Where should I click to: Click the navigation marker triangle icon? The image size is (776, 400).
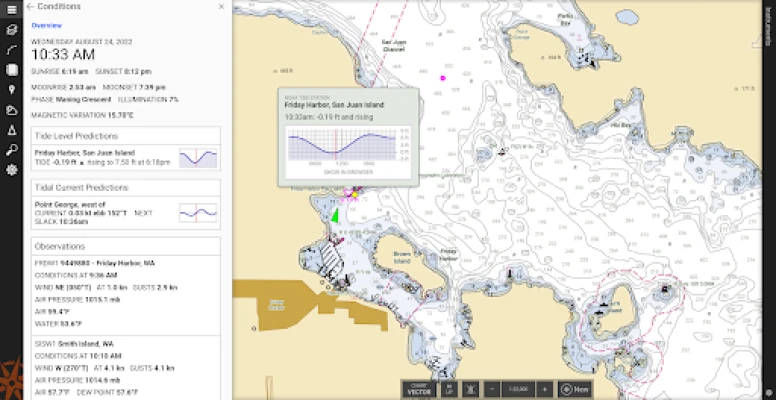coord(11,130)
